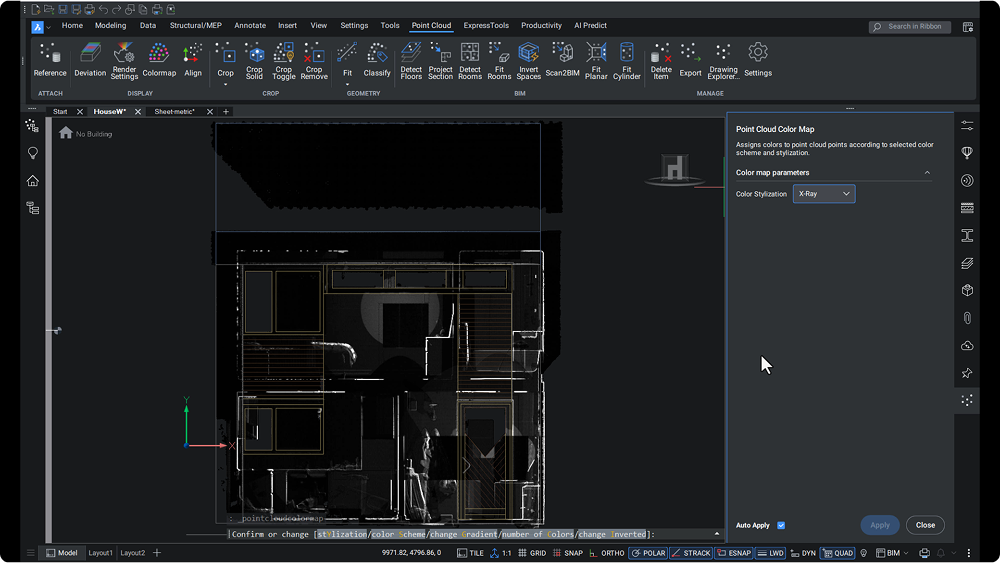Switch to the Layout1 tab

(x=100, y=553)
